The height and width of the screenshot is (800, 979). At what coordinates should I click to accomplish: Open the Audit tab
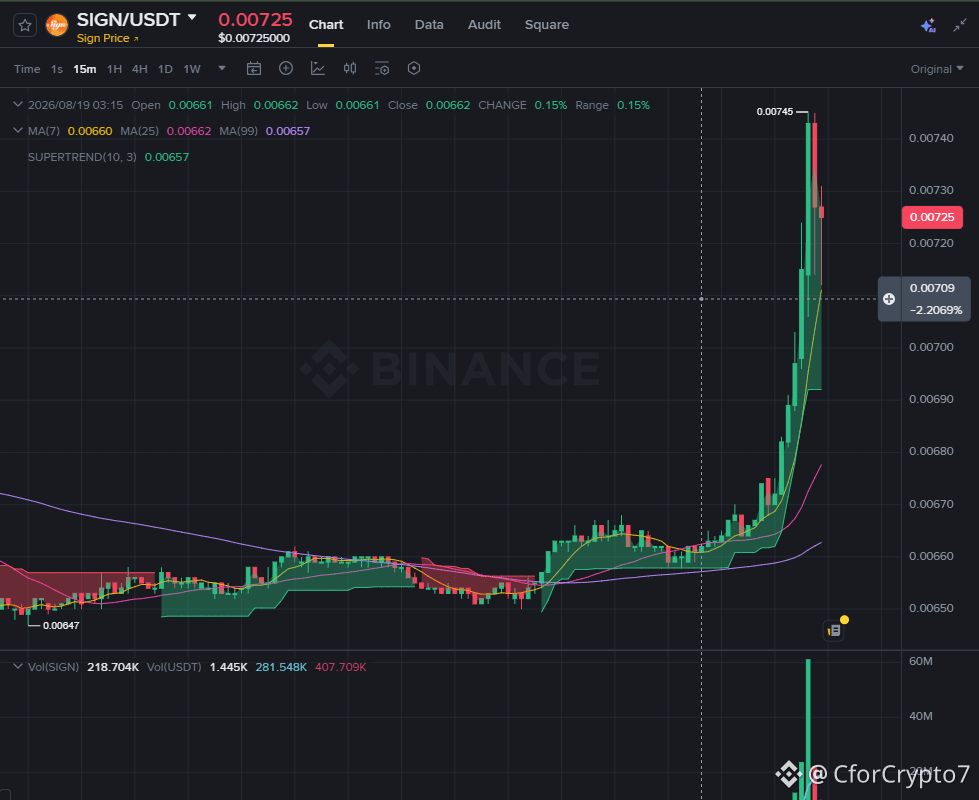click(484, 24)
